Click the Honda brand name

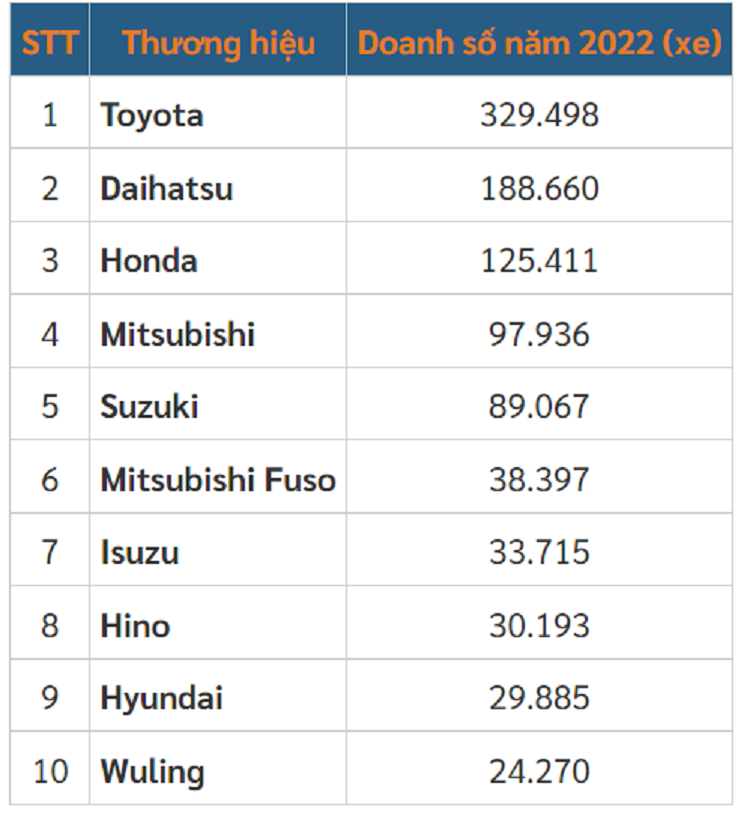pyautogui.click(x=149, y=261)
